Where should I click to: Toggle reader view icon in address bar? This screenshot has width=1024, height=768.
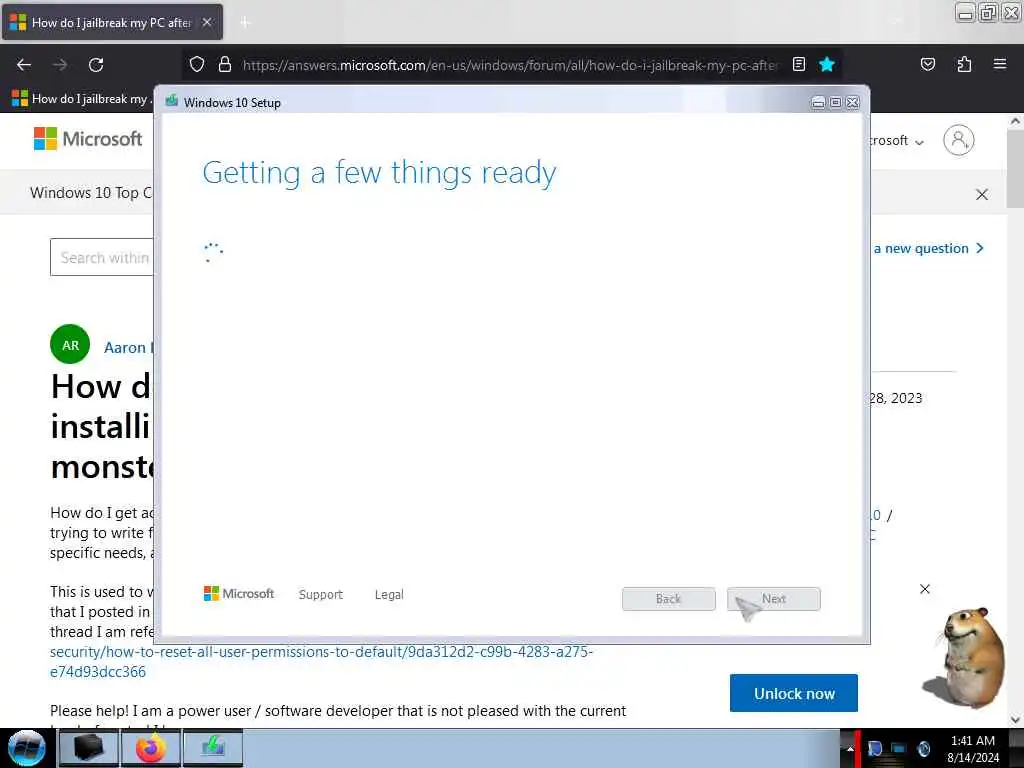pos(799,64)
